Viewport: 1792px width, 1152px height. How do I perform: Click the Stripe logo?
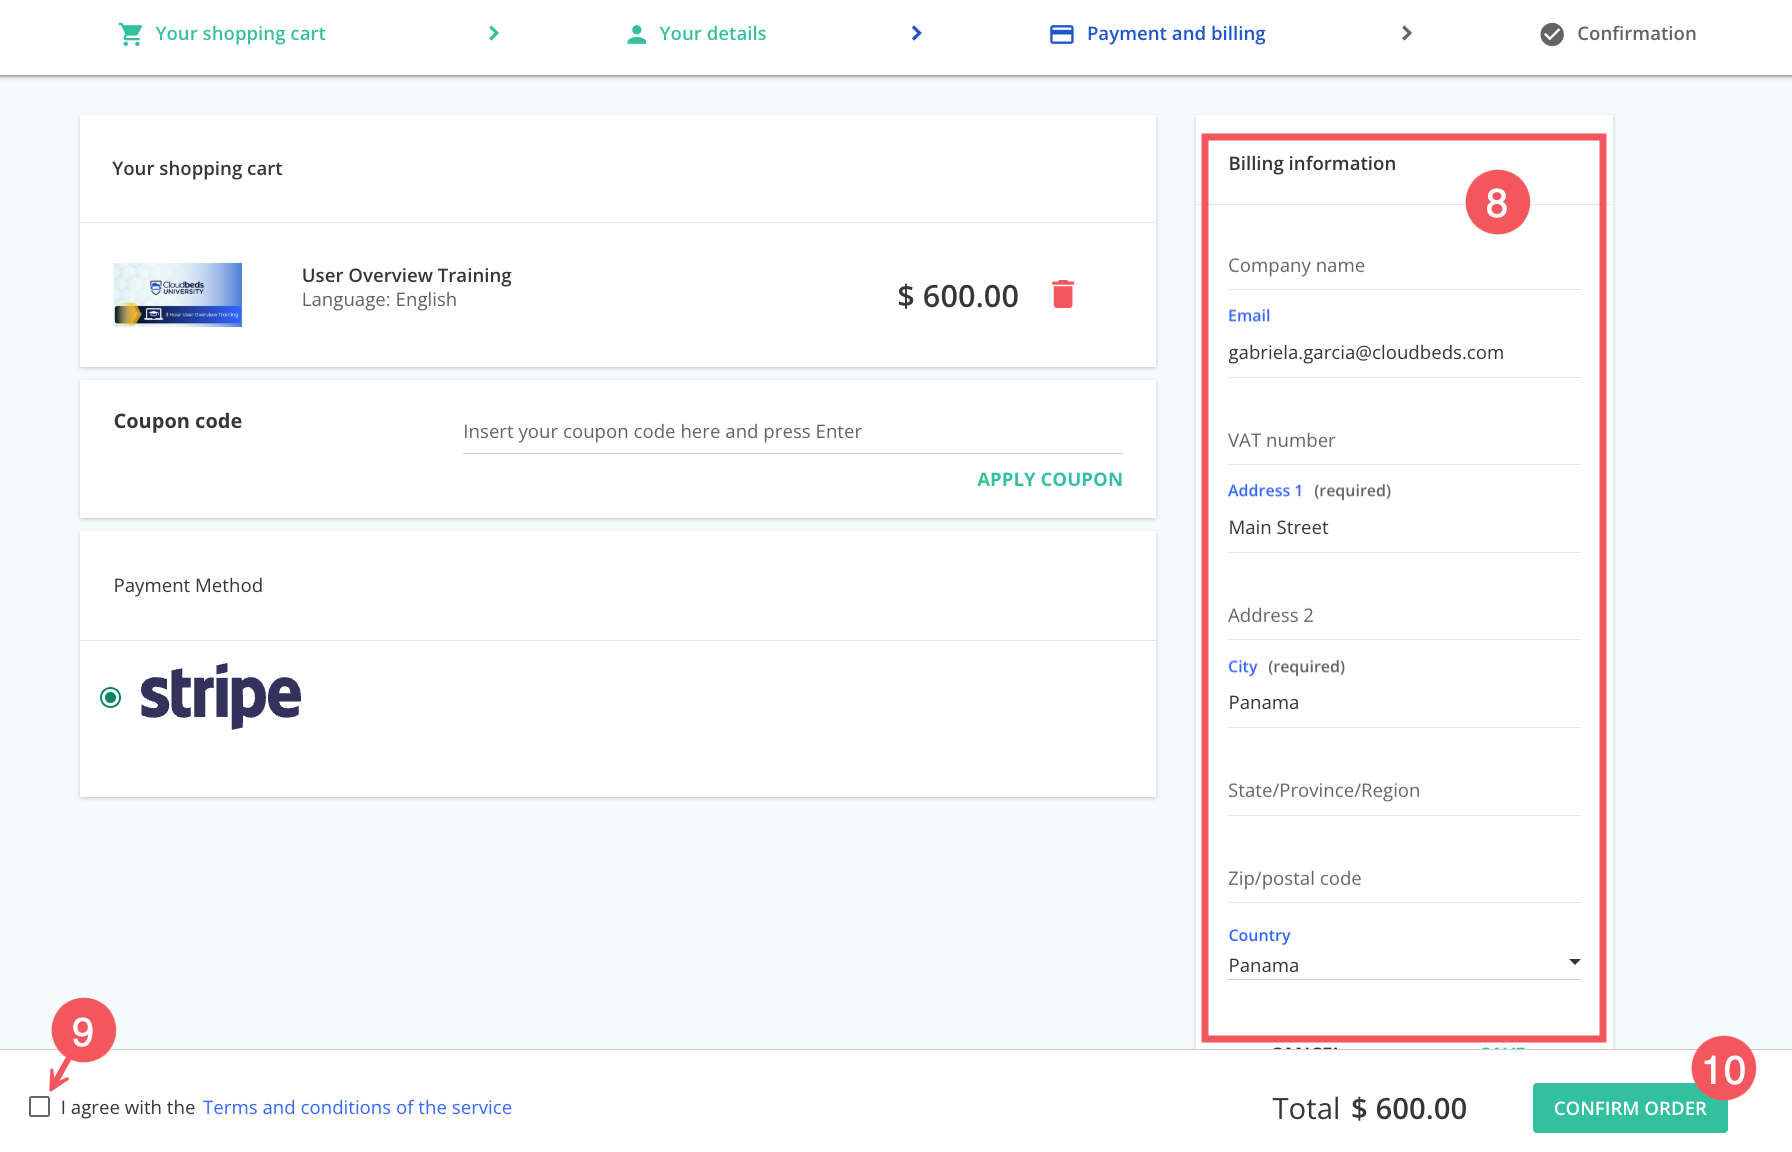[x=220, y=696]
